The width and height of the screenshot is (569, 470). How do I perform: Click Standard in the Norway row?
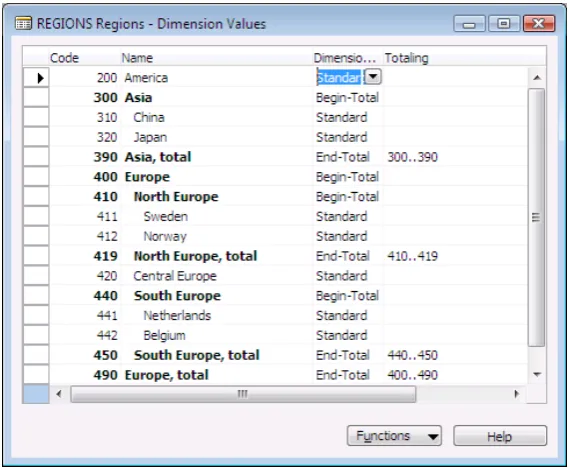(x=341, y=236)
